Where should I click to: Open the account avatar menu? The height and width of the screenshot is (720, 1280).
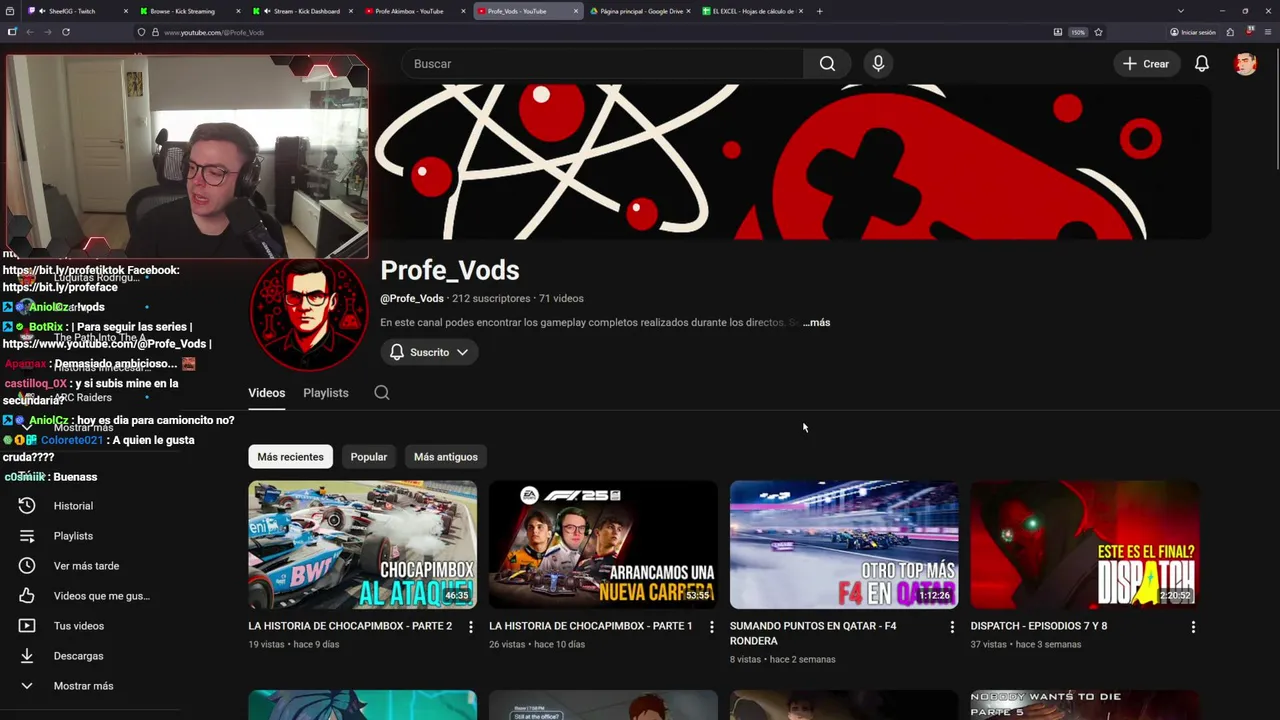pos(1245,64)
